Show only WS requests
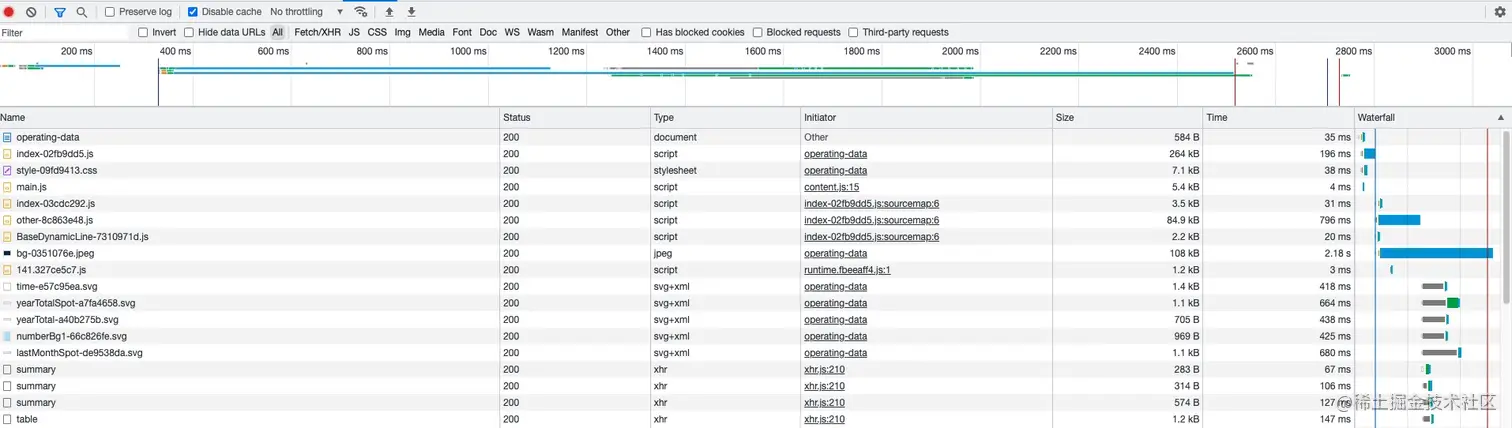1512x428 pixels. (x=512, y=32)
